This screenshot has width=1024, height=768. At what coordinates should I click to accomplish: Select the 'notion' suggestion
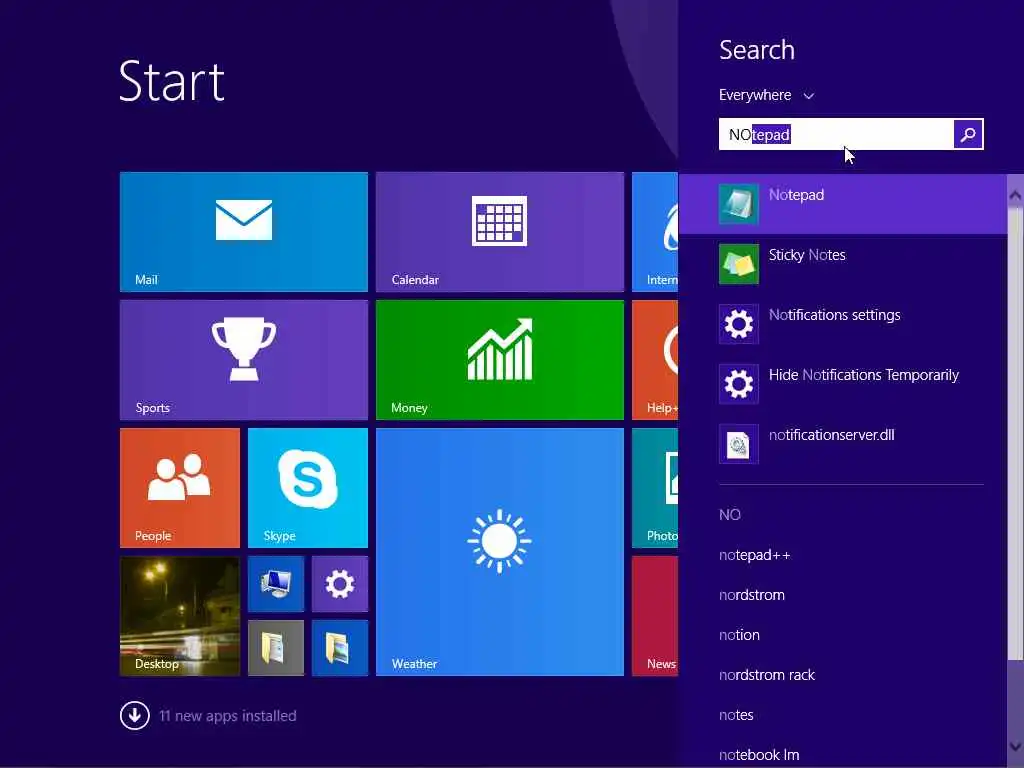pos(739,635)
